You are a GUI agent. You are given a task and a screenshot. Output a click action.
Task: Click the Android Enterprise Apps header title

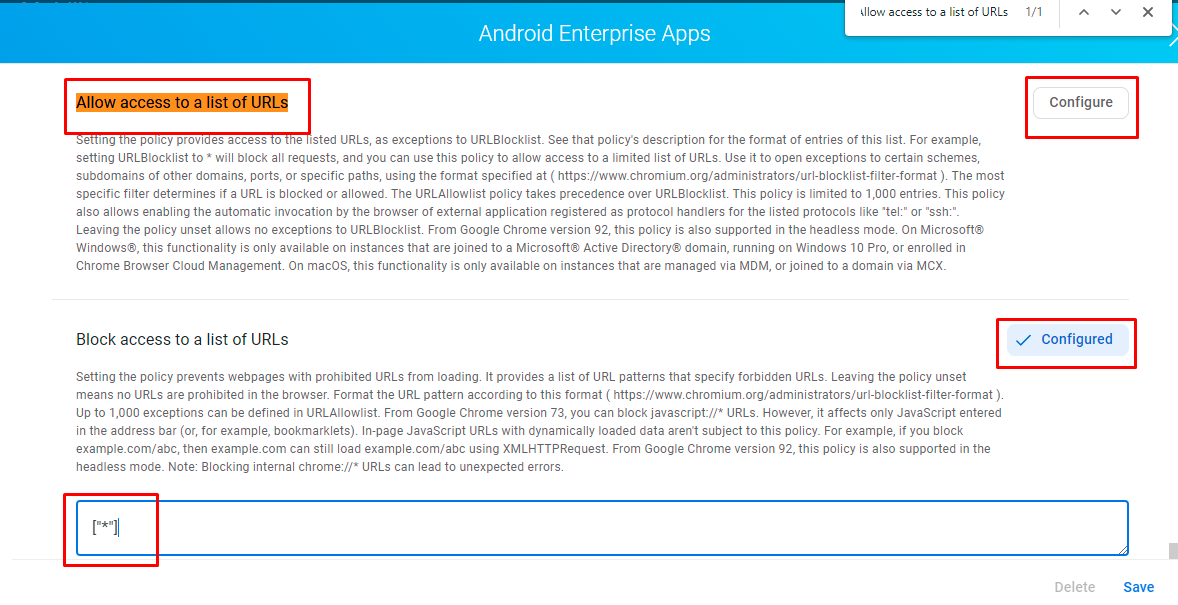(x=594, y=33)
